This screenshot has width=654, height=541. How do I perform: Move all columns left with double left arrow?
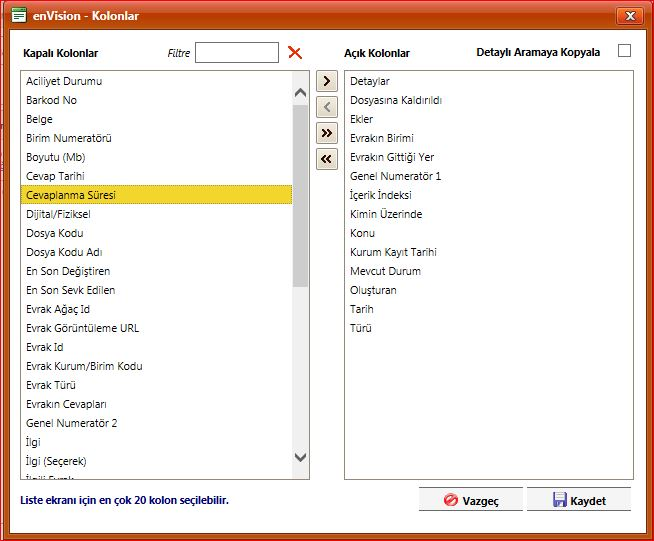coord(327,159)
